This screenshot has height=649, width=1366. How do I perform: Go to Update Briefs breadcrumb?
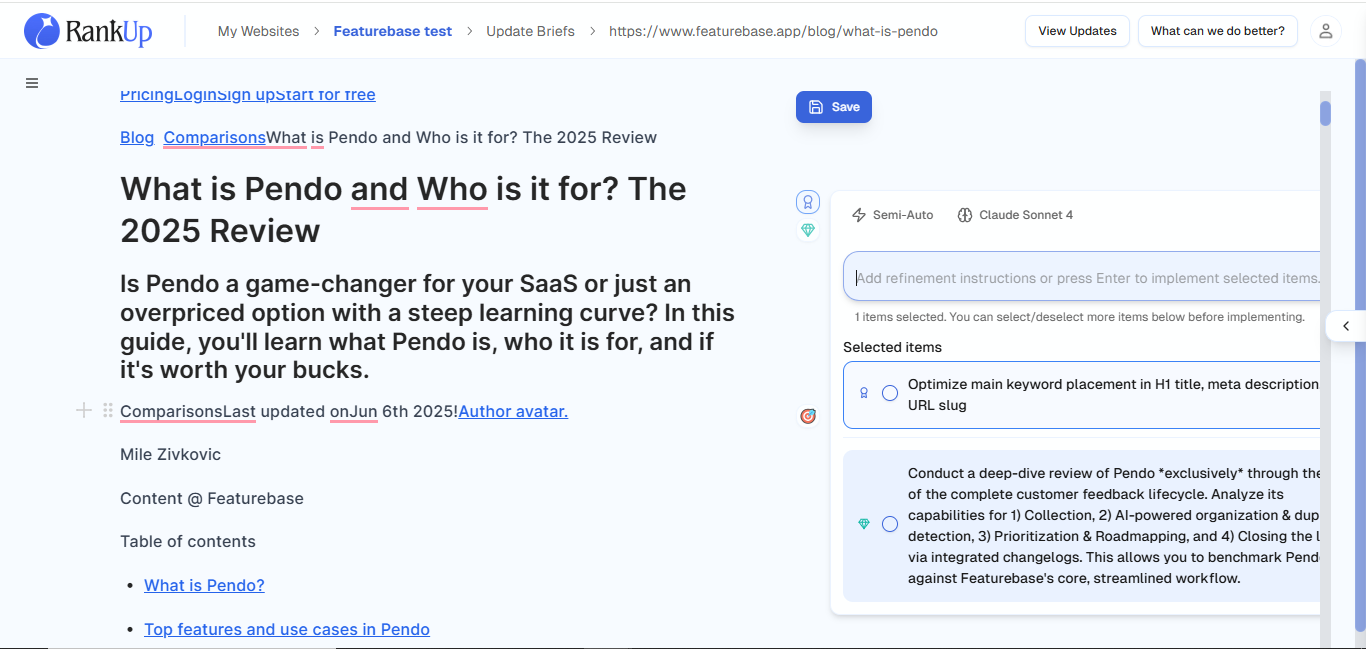click(x=530, y=31)
